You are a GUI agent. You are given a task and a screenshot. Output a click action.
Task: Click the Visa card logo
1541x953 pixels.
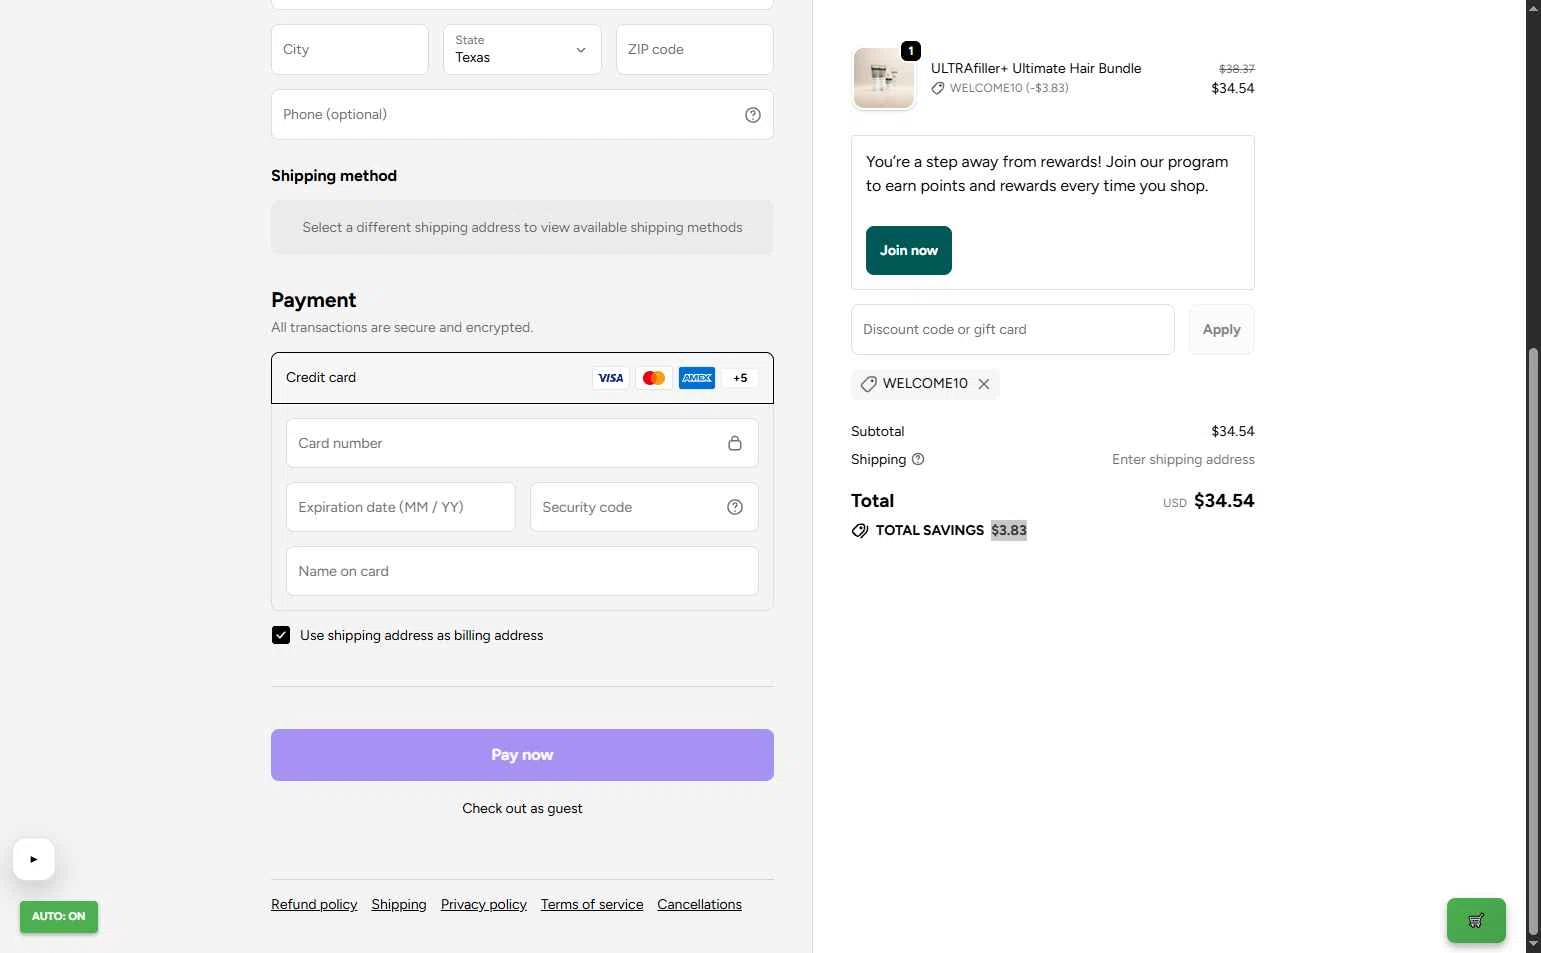[x=610, y=378]
